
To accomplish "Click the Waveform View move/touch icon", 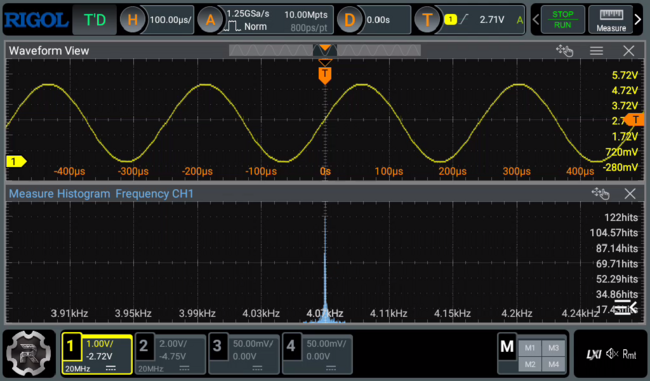I will click(565, 51).
